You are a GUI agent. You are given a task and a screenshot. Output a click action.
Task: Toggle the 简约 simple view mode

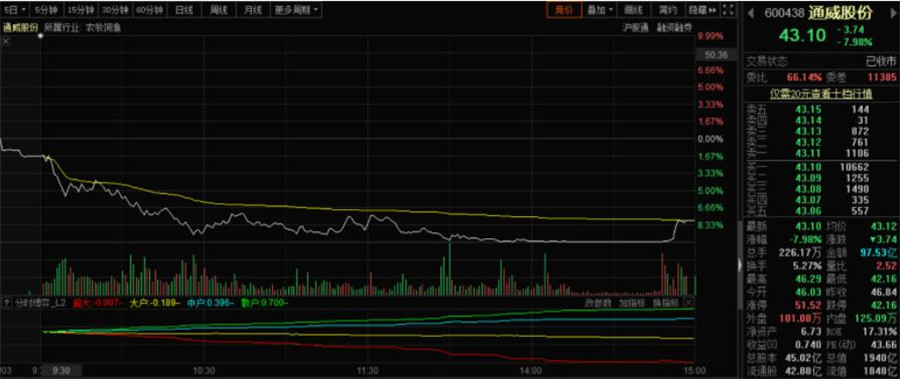(x=668, y=10)
